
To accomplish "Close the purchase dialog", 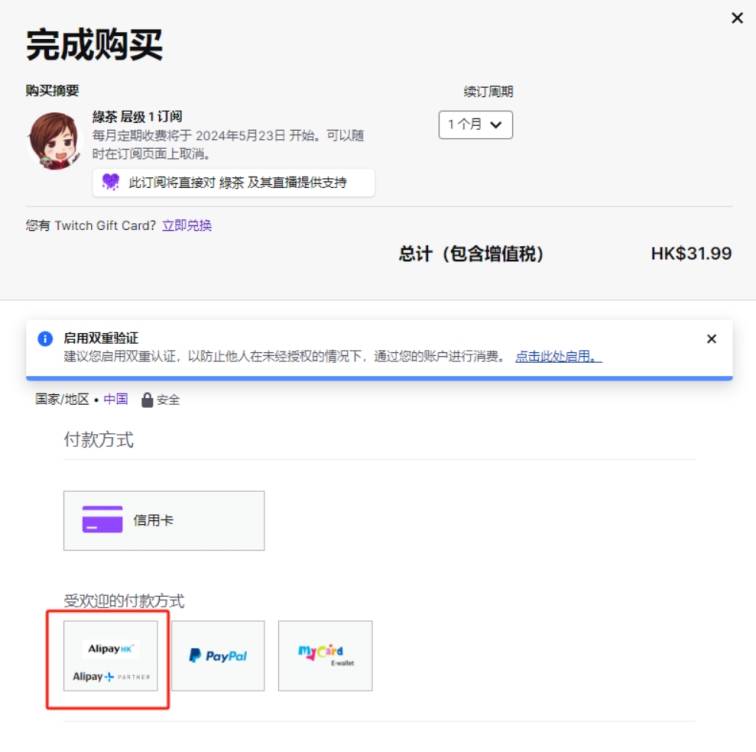I will (x=737, y=18).
